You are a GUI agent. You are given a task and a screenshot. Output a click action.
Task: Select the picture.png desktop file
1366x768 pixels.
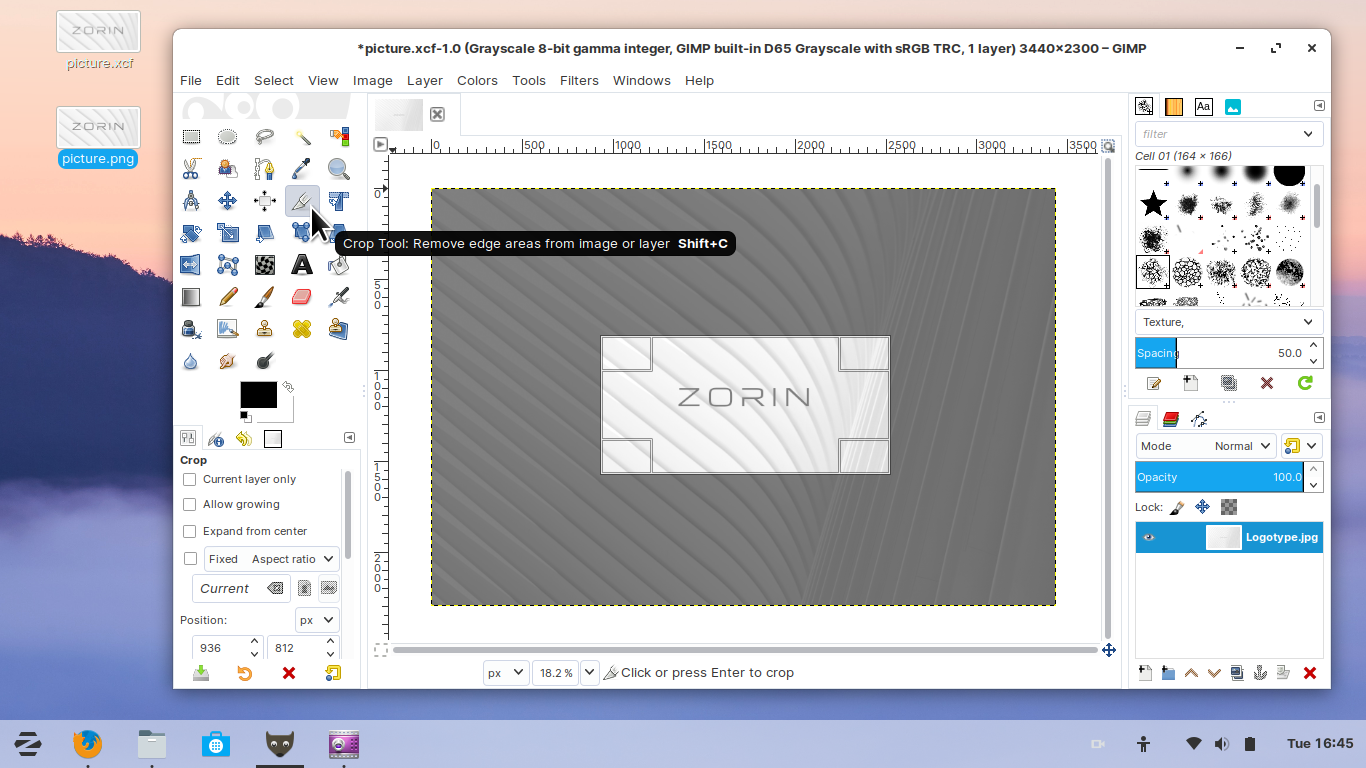tap(98, 138)
